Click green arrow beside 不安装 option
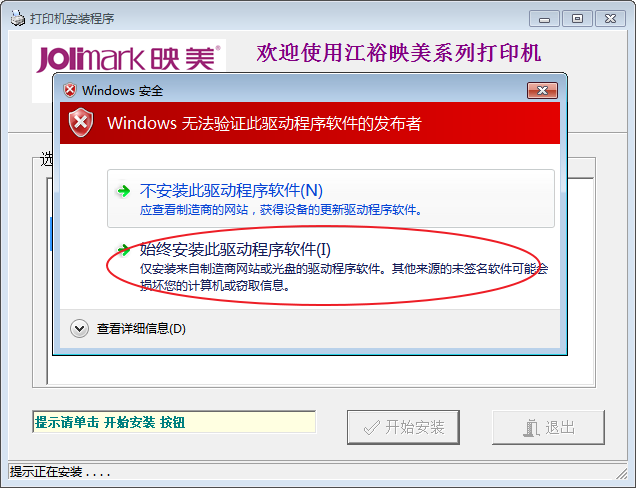This screenshot has width=636, height=488. click(123, 191)
